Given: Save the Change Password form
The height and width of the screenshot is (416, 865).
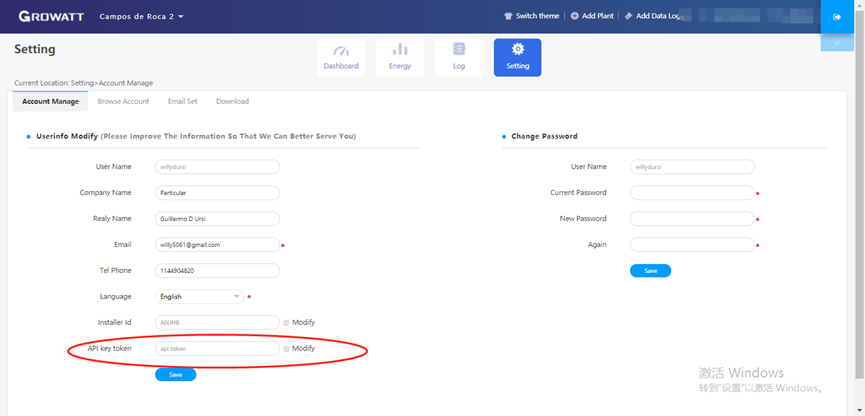Looking at the screenshot, I should (x=650, y=271).
